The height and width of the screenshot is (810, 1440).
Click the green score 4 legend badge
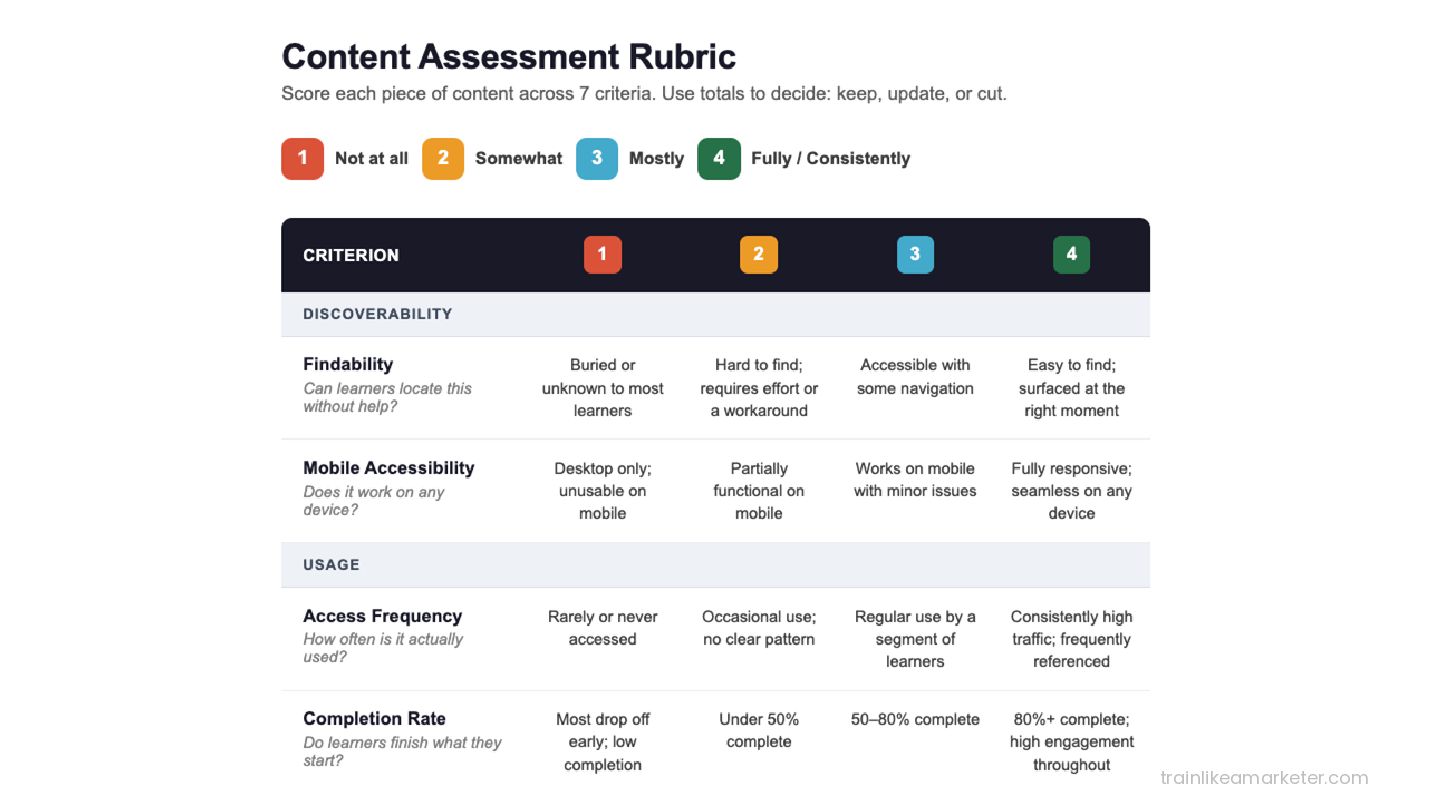(719, 159)
